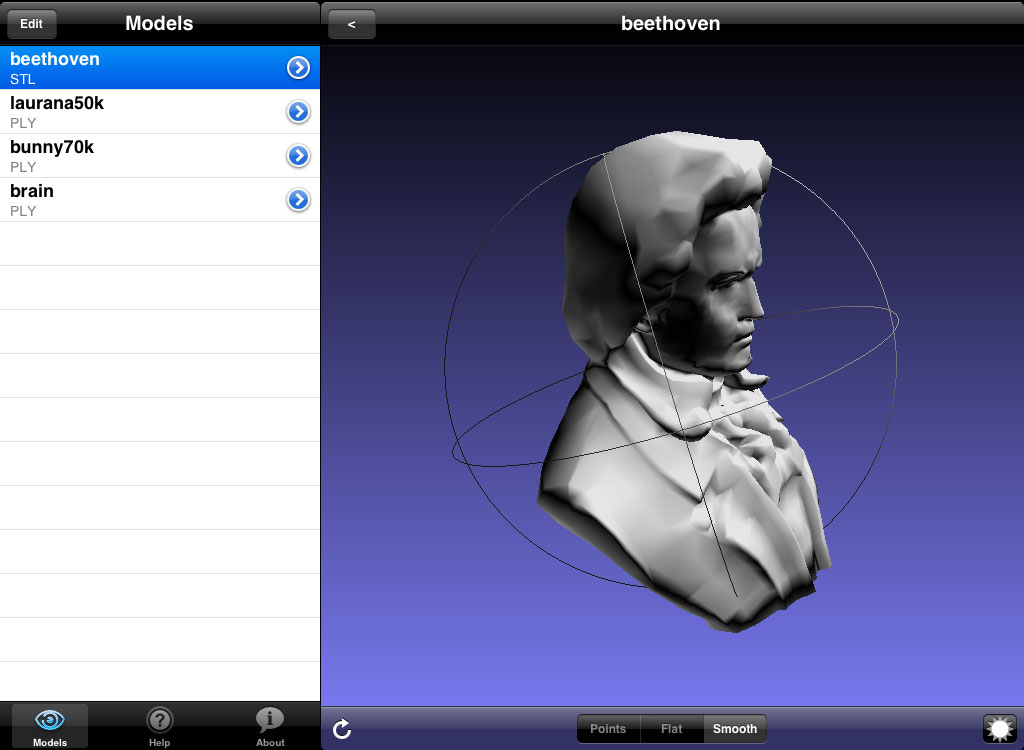Viewport: 1024px width, 750px height.
Task: Select the brain model row
Action: [x=160, y=199]
